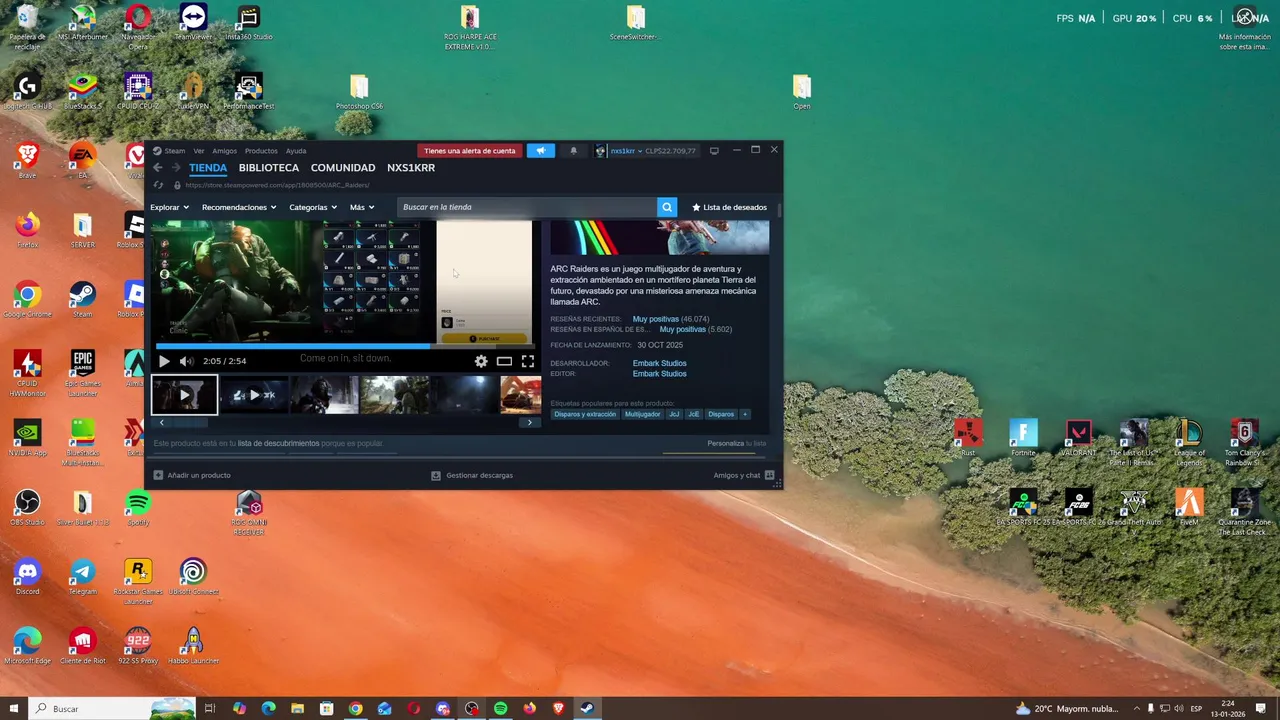This screenshot has width=1280, height=720.
Task: Toggle theater mode on the trailer player
Action: click(504, 361)
